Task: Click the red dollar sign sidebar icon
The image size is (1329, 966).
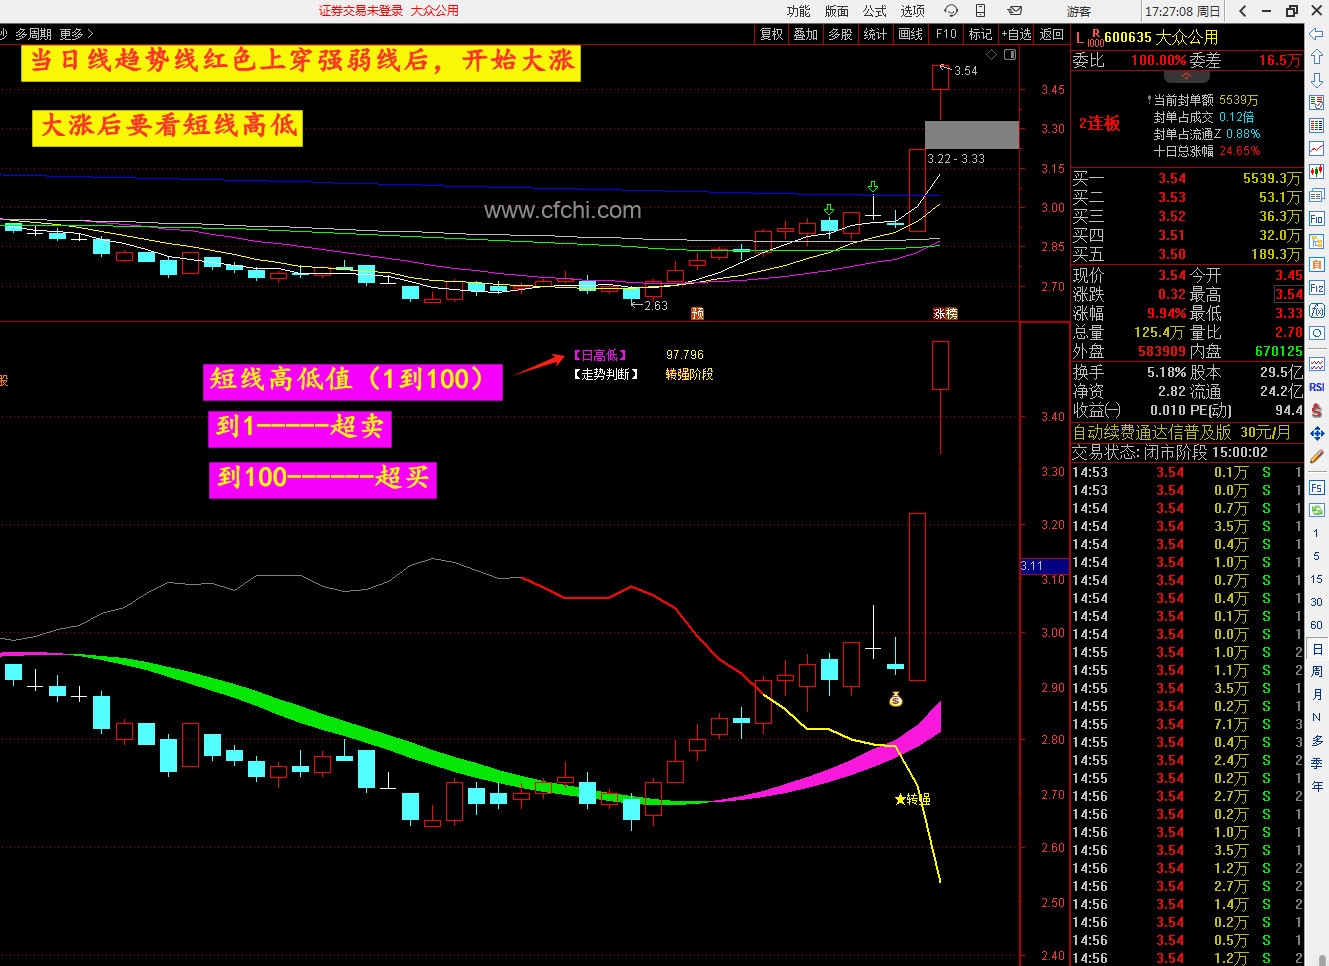Action: [x=1317, y=410]
